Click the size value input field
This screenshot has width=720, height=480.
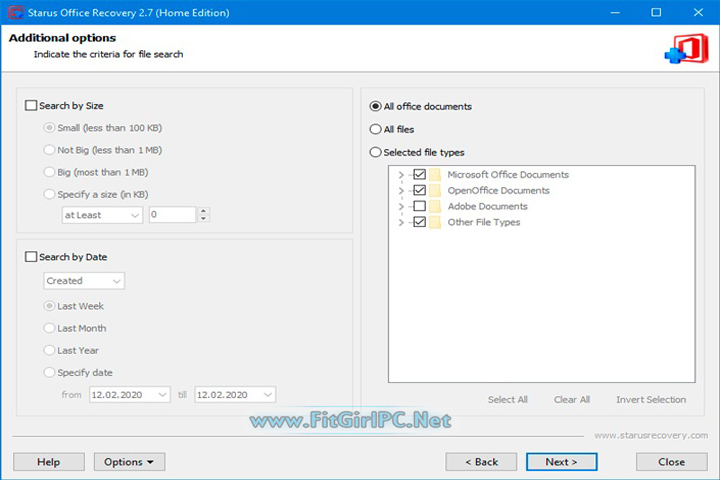[173, 215]
